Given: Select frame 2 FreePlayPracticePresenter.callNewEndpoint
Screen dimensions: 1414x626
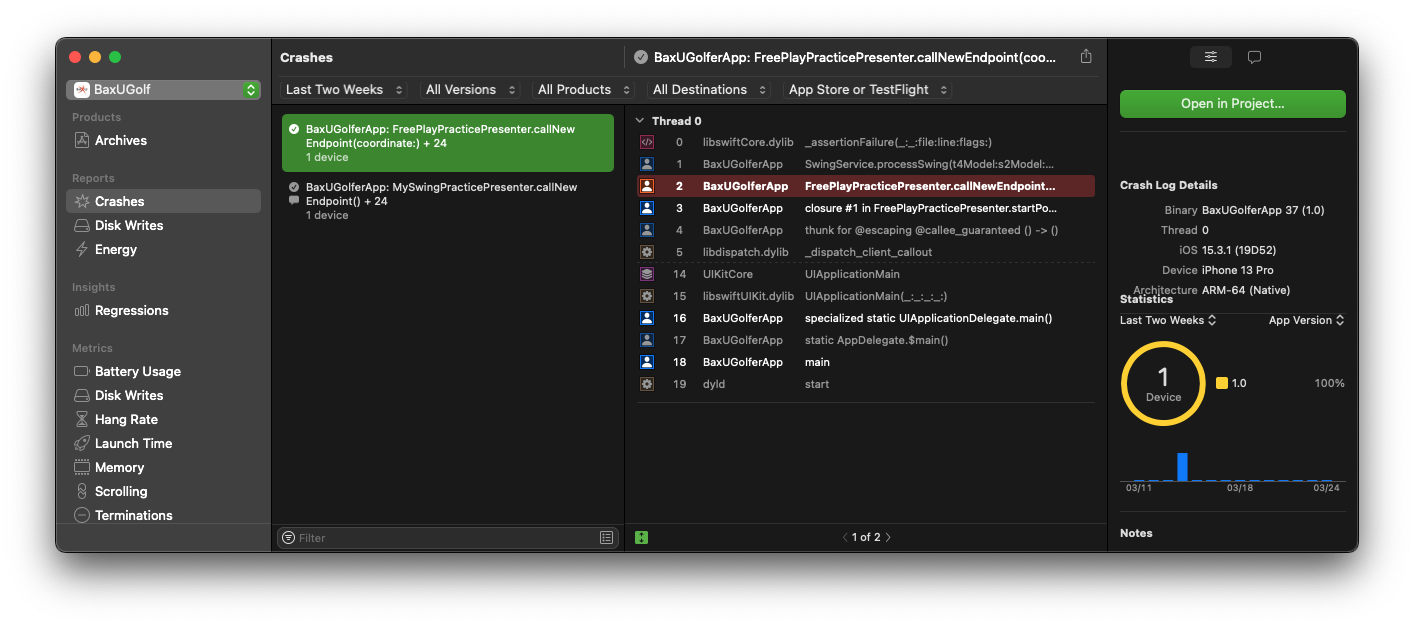Looking at the screenshot, I should 866,186.
